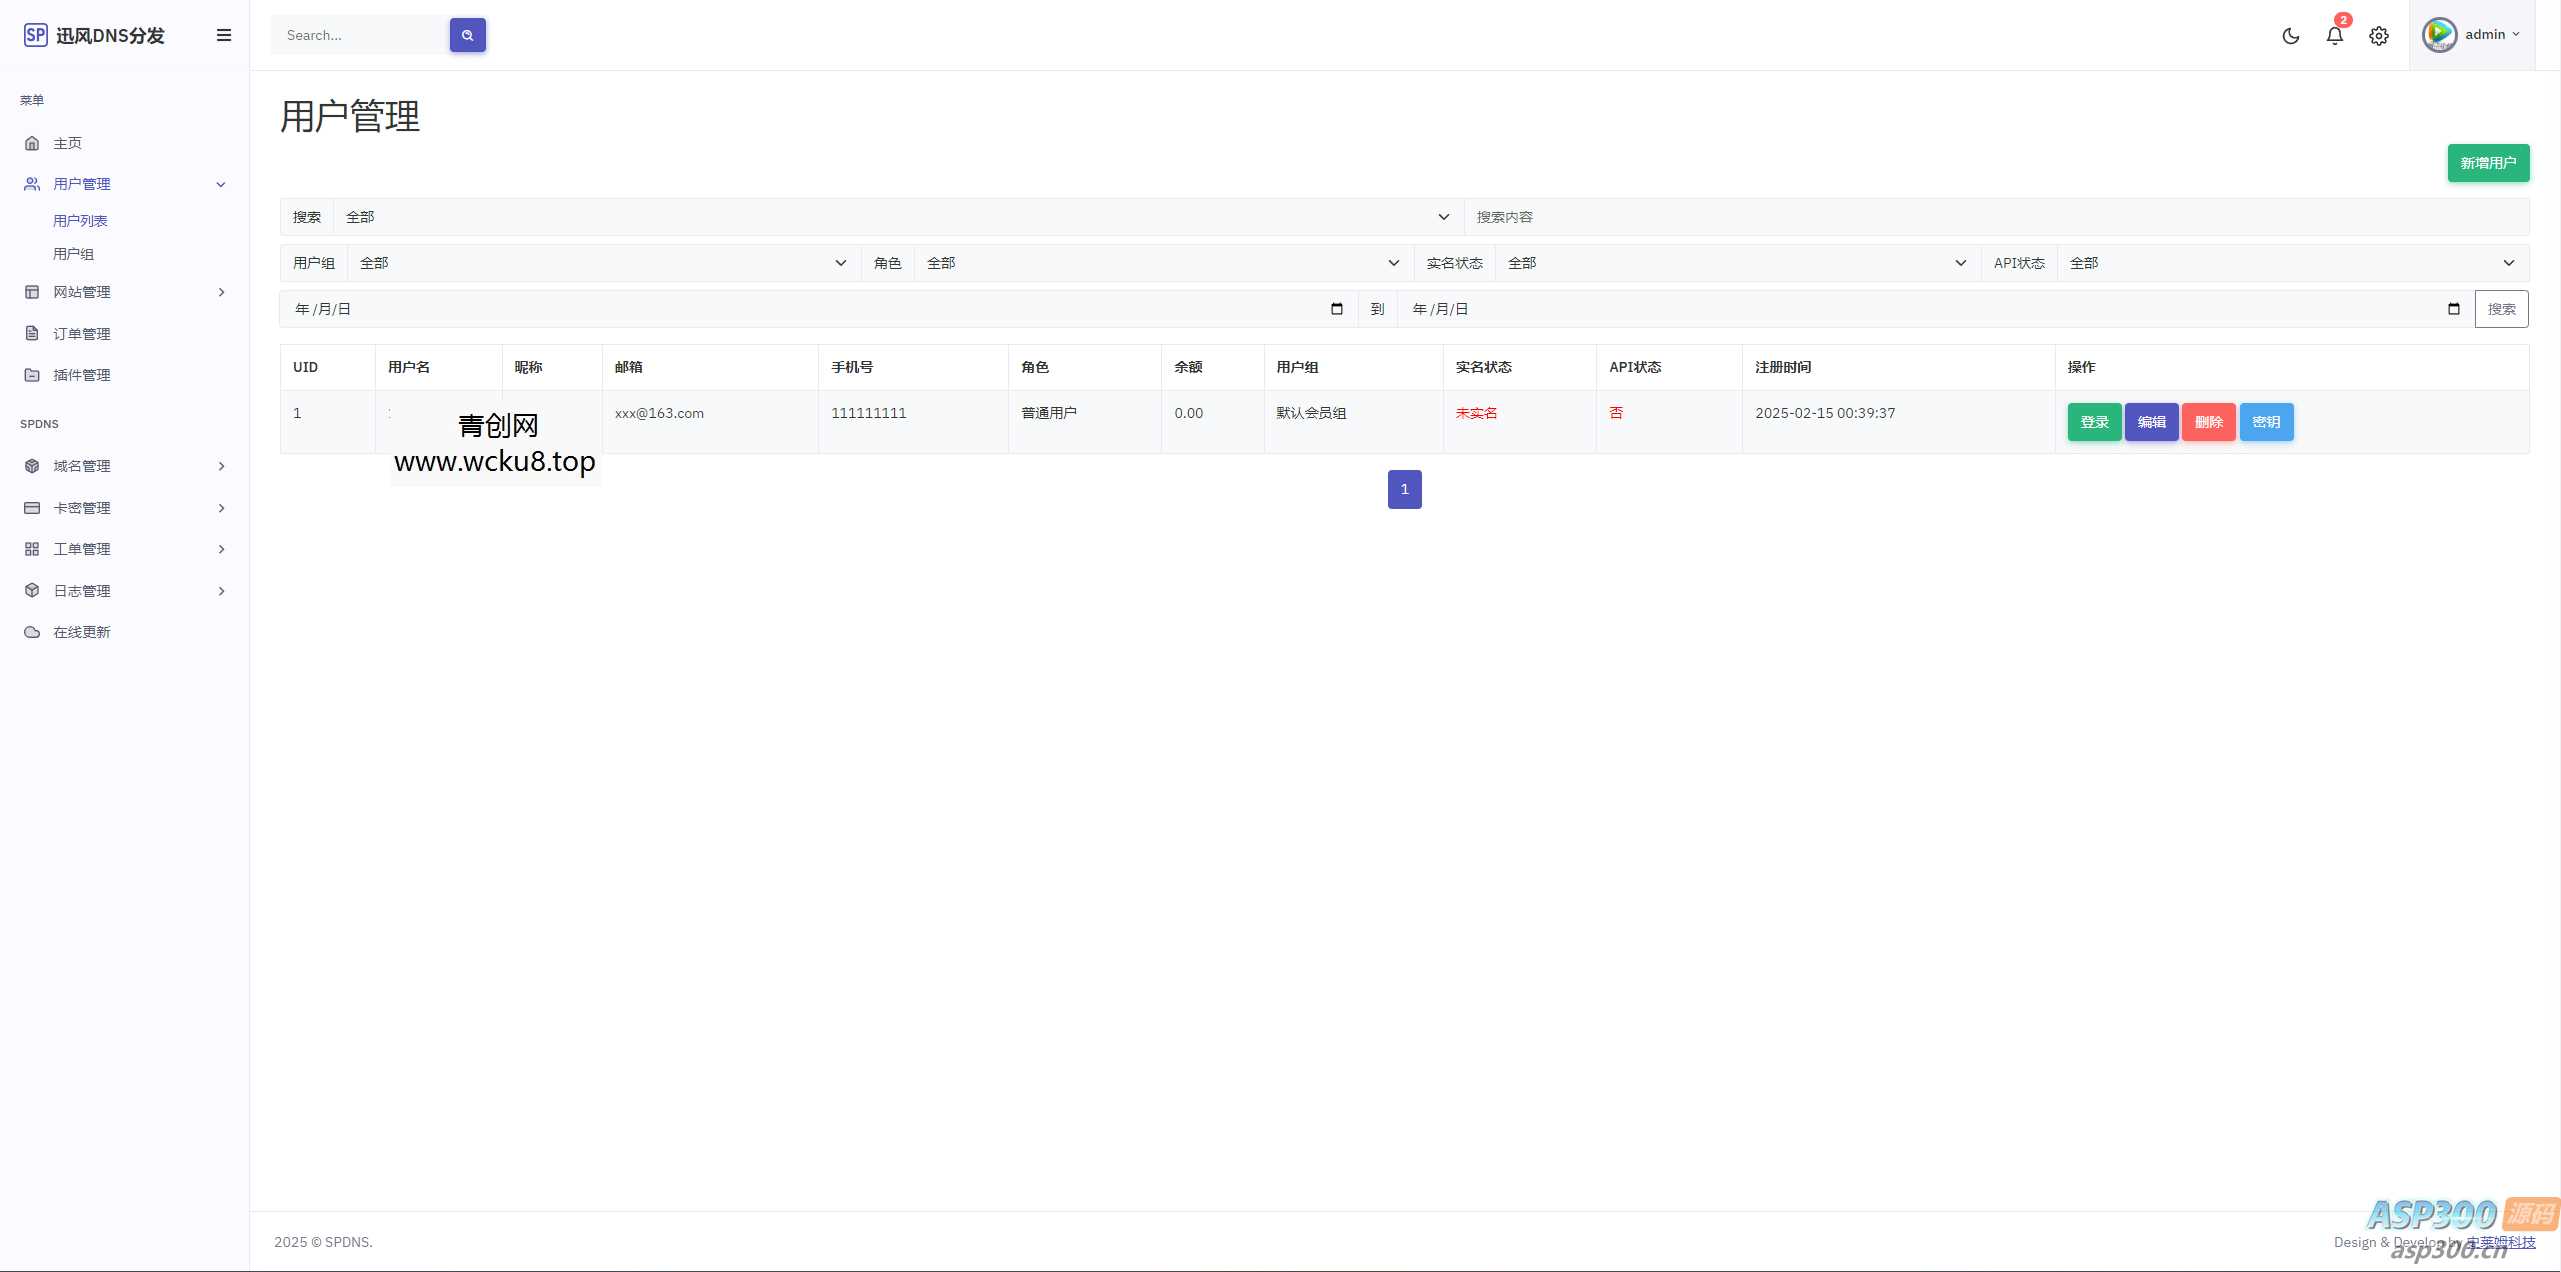
Task: Open end date calendar picker icon
Action: (x=2453, y=309)
